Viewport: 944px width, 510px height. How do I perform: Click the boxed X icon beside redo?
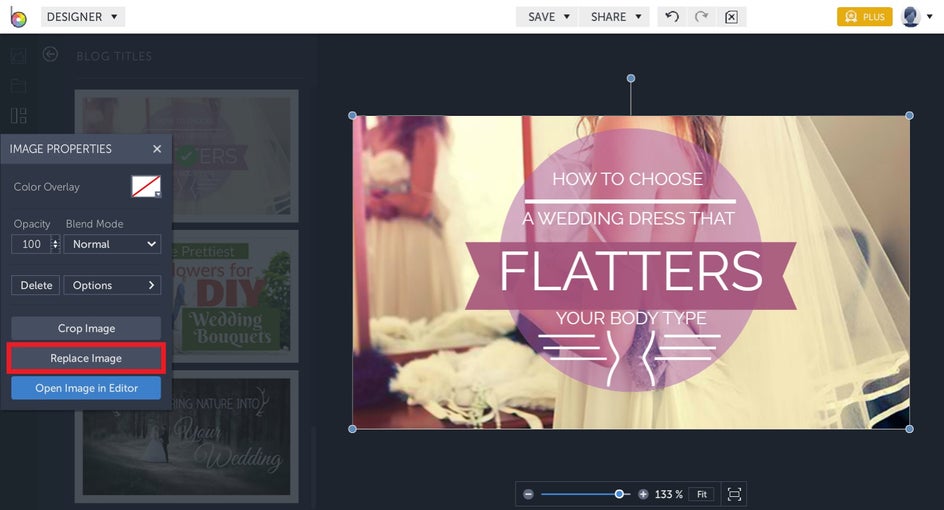731,17
